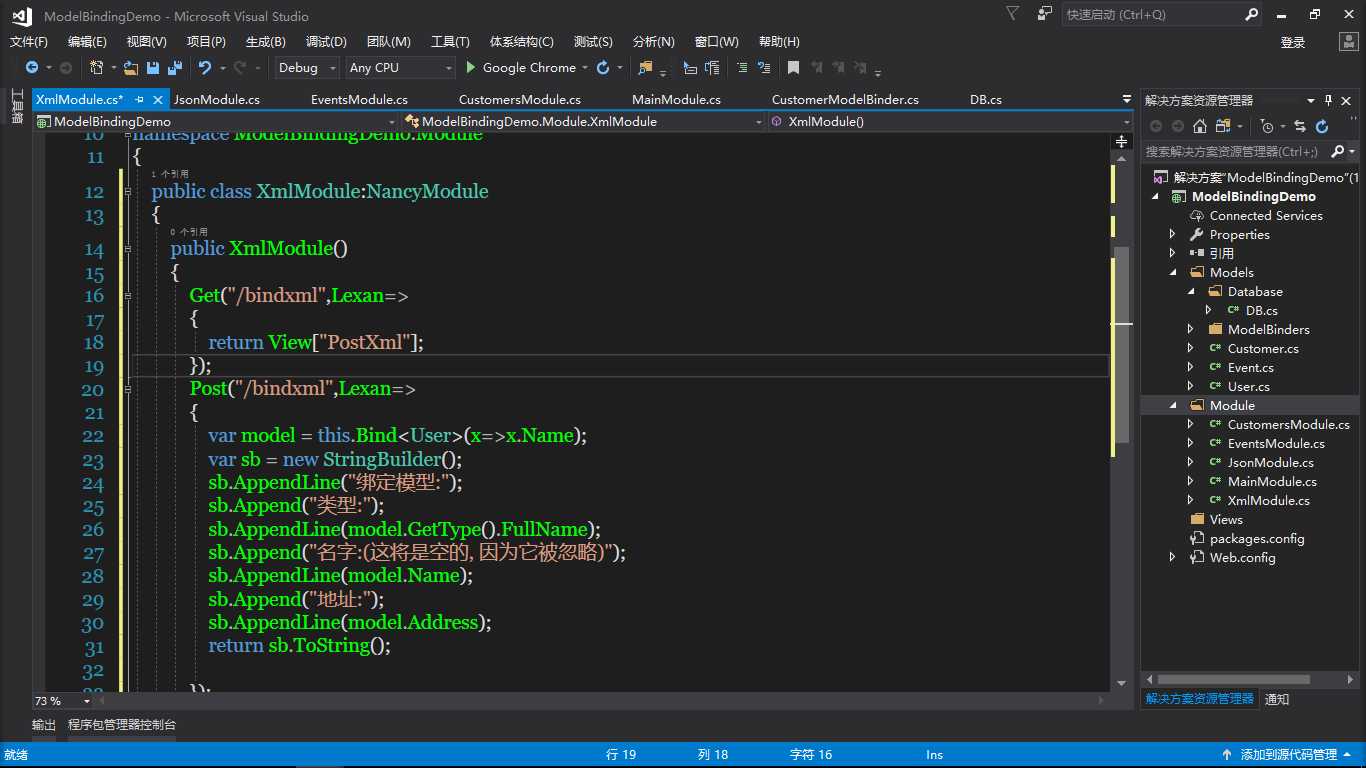Collapse the constructor outline at line 14
The height and width of the screenshot is (768, 1366).
click(126, 249)
